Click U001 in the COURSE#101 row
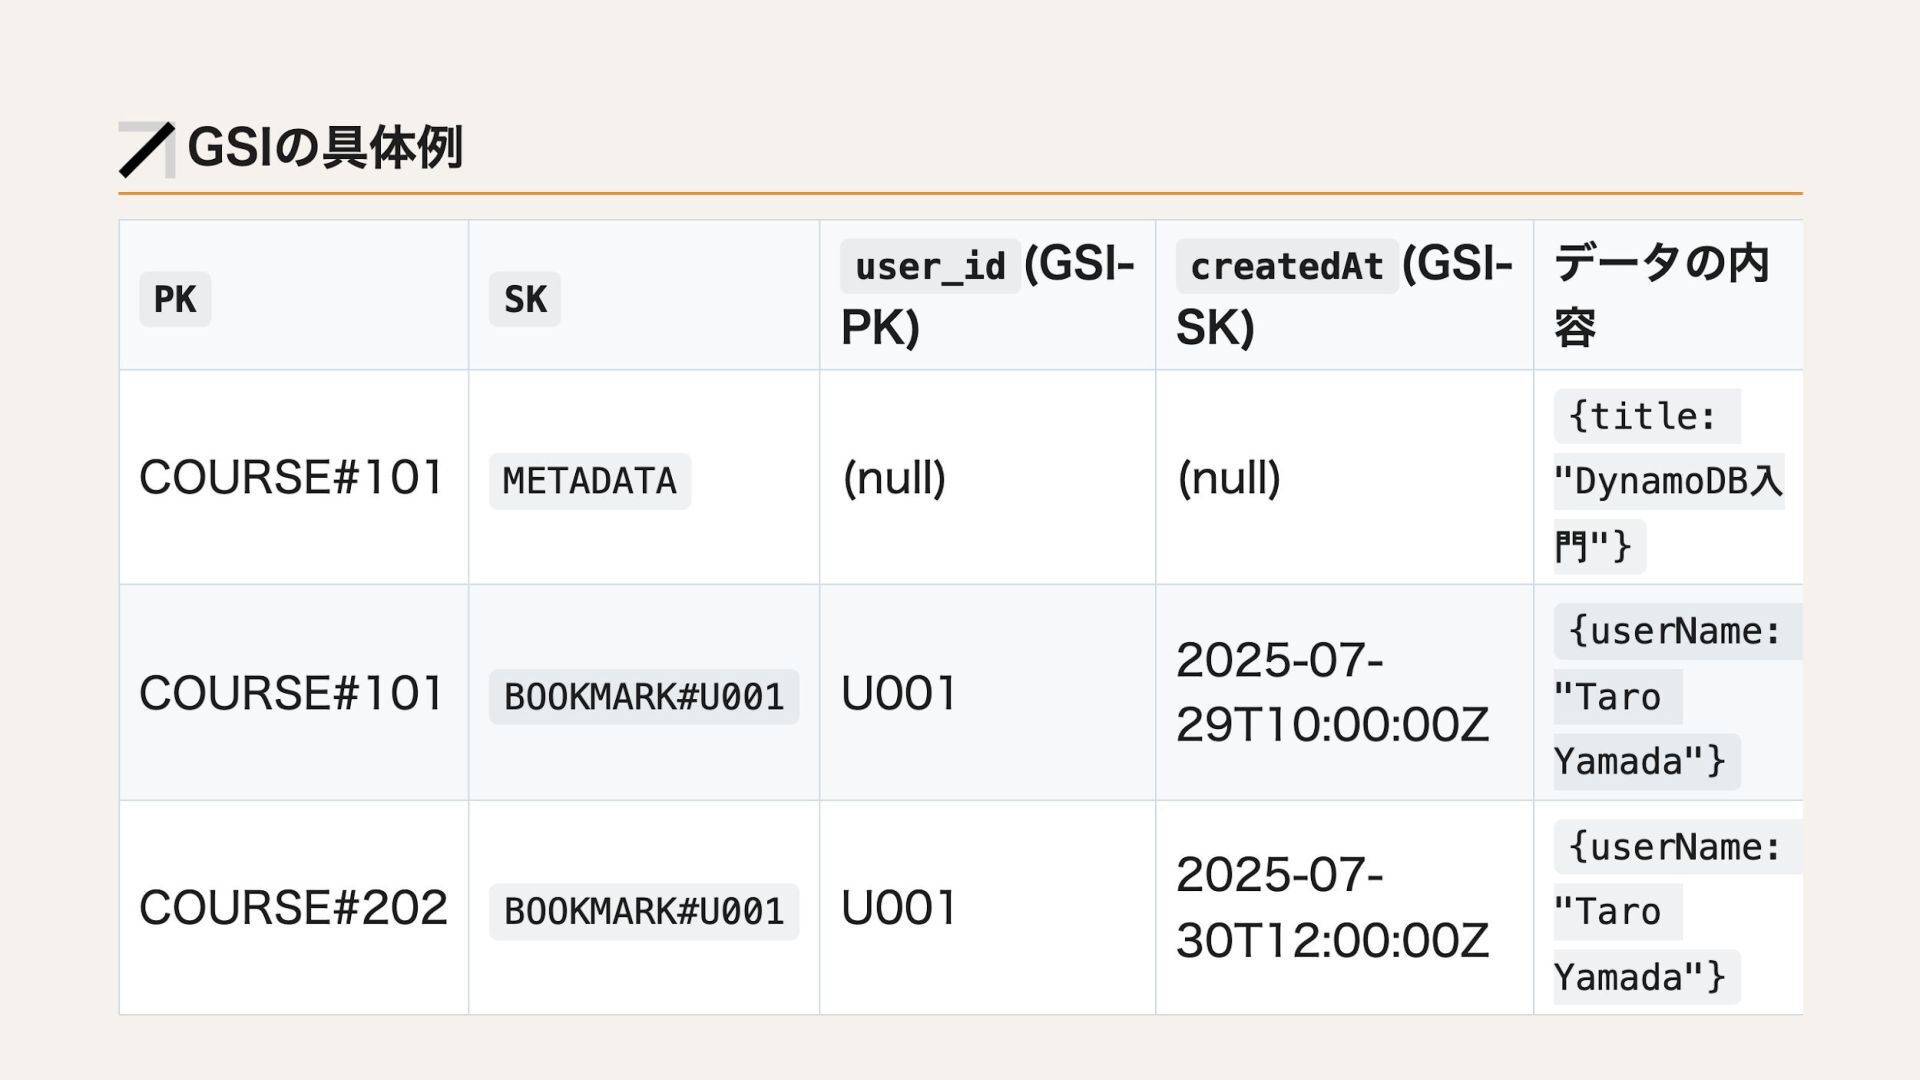Screen dimensions: 1920x1080 click(x=899, y=693)
